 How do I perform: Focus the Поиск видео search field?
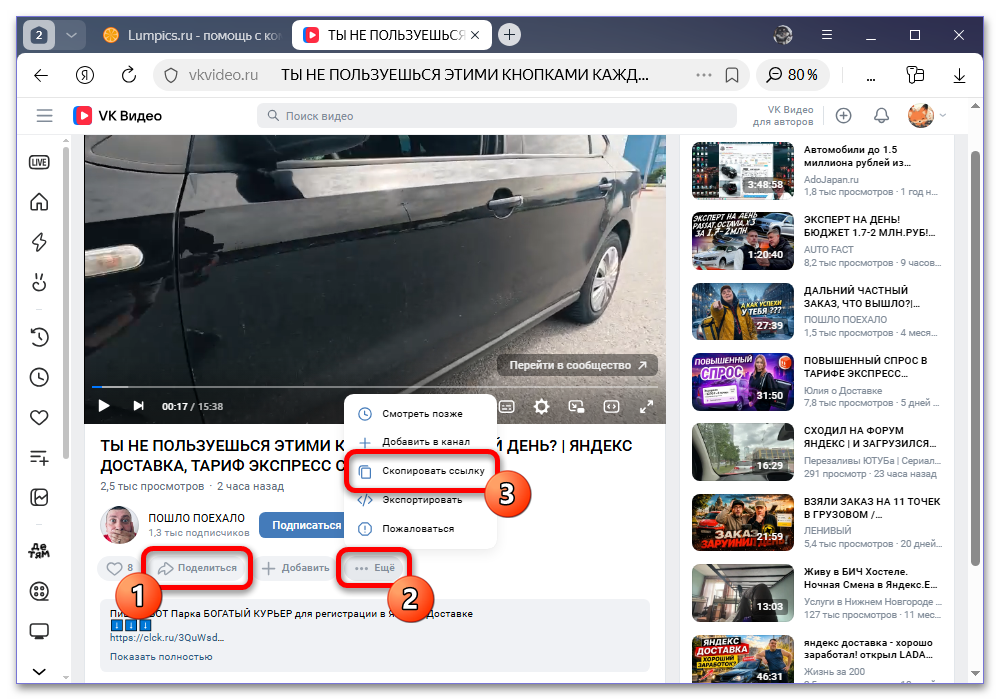pyautogui.click(x=496, y=116)
